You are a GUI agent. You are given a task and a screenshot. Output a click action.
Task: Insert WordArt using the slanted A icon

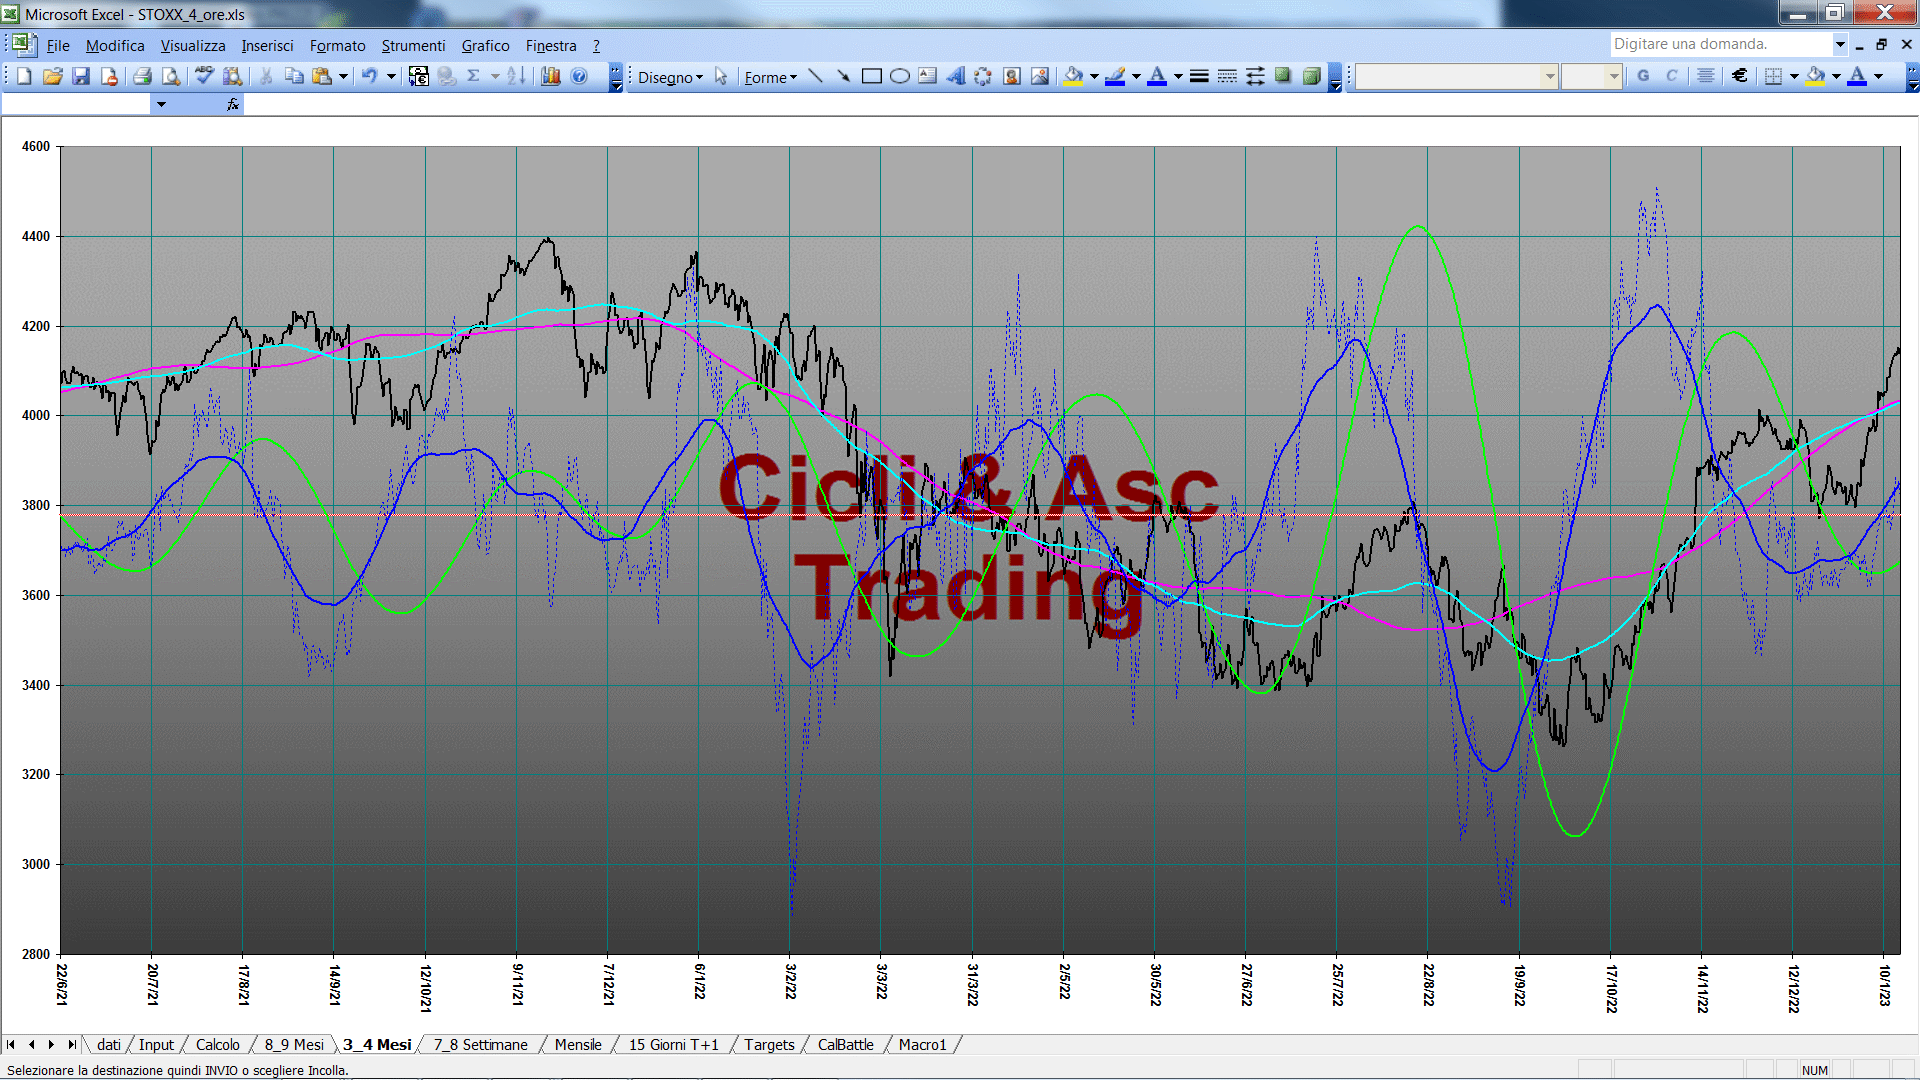click(955, 76)
